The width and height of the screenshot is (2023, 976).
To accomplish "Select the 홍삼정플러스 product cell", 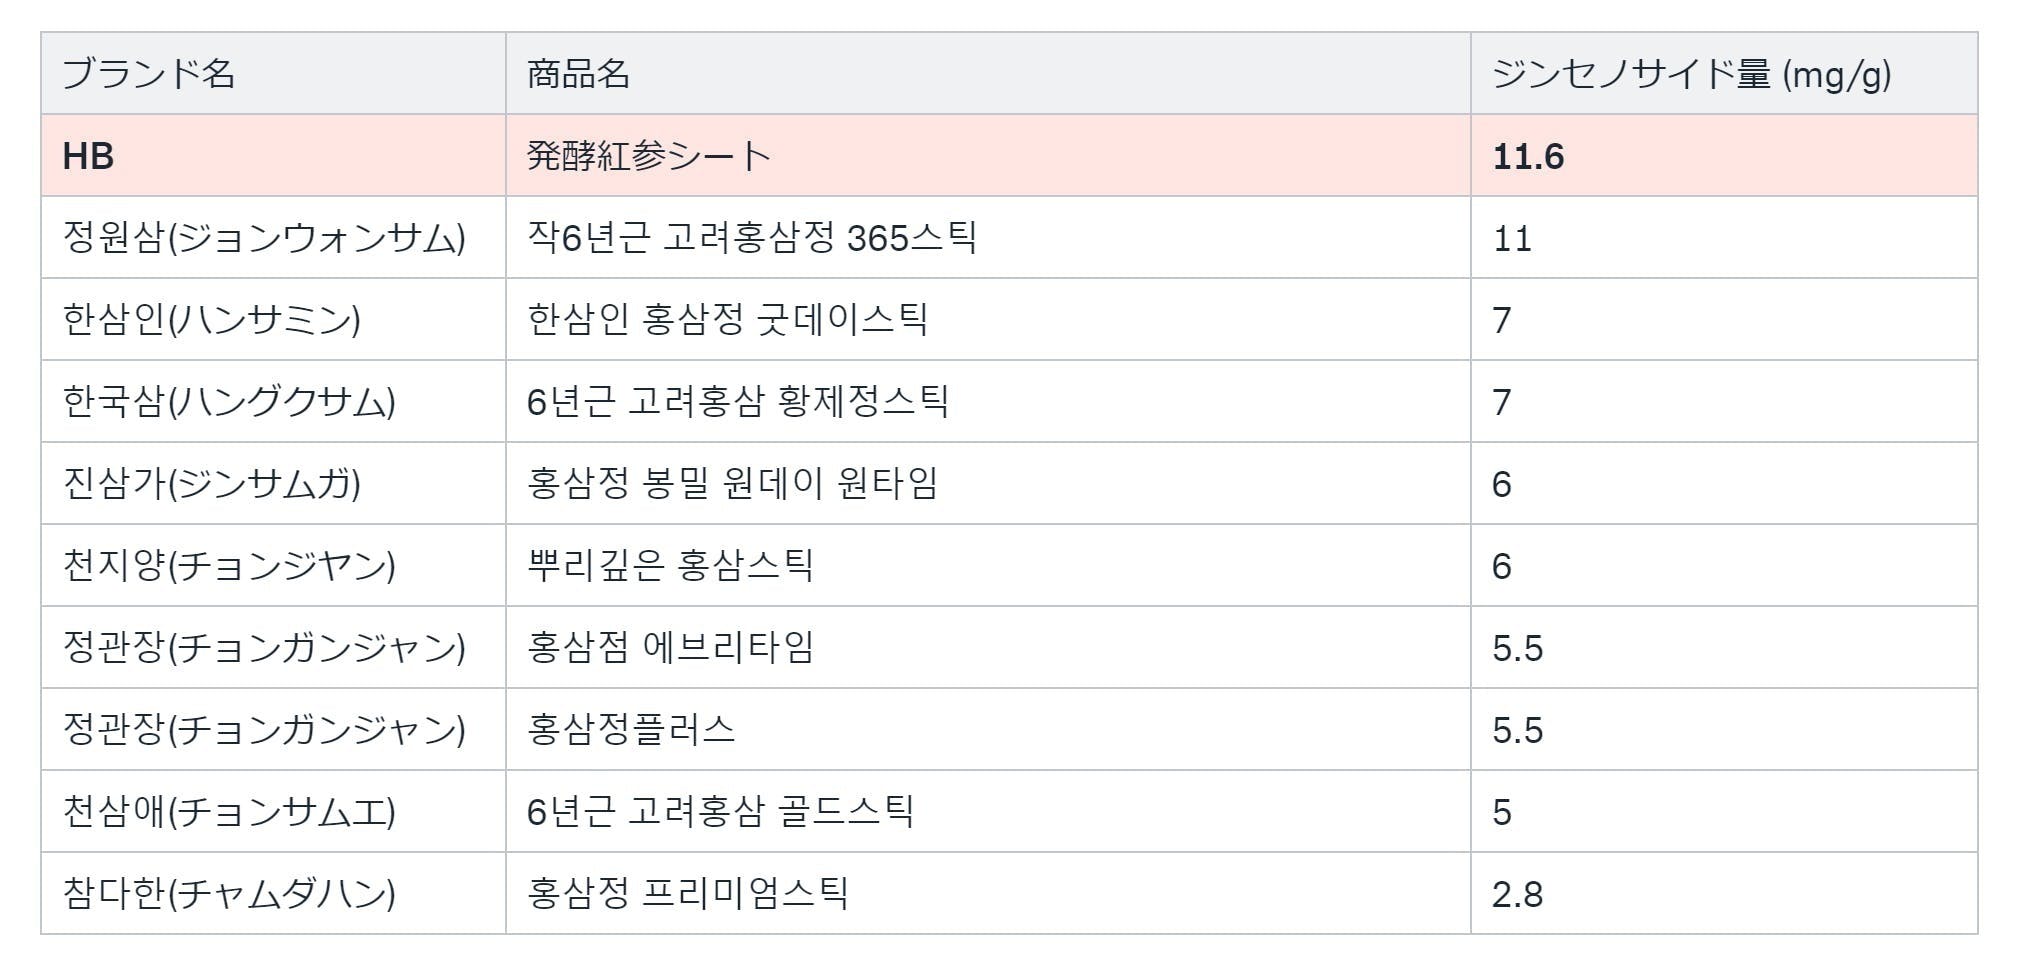I will [631, 730].
